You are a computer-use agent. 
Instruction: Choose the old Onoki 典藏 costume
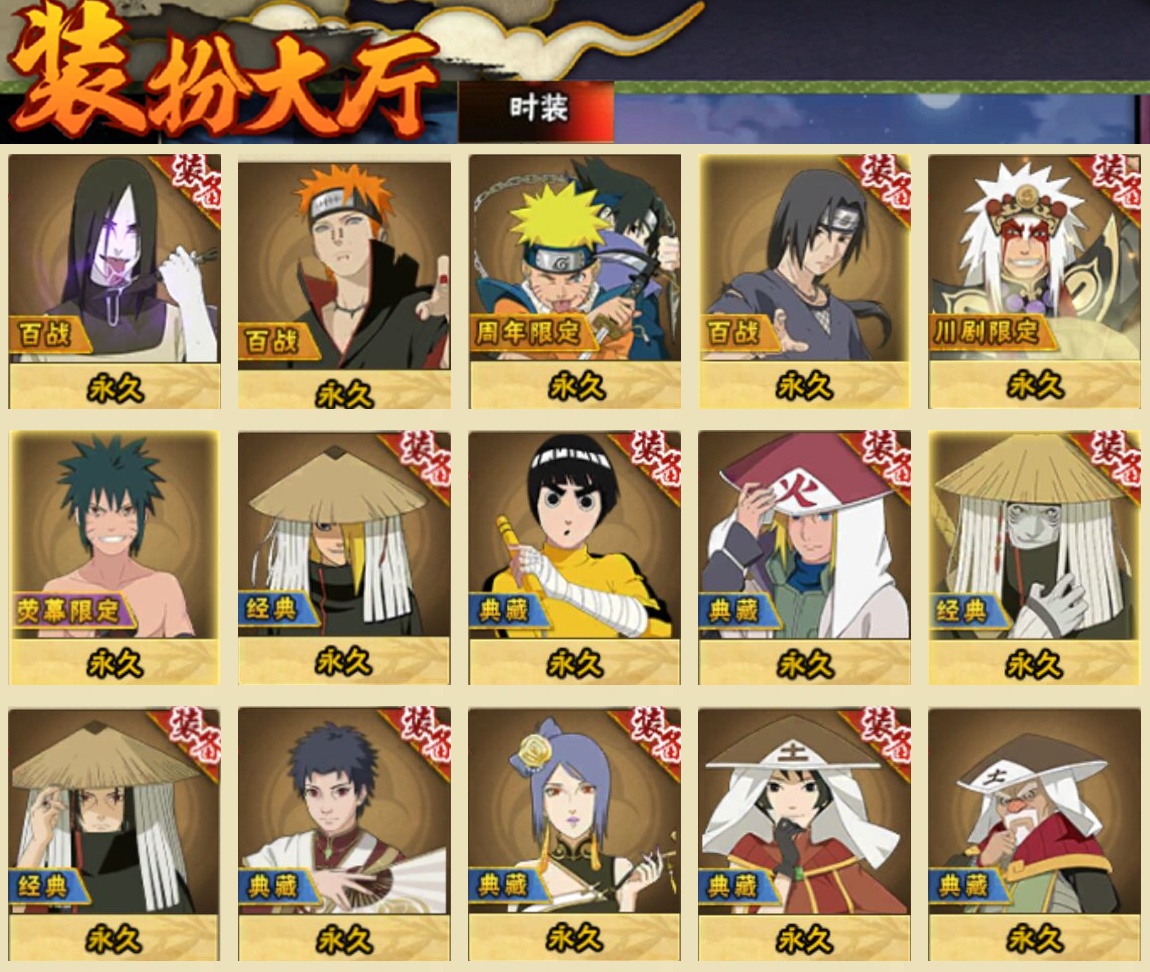[x=1034, y=834]
